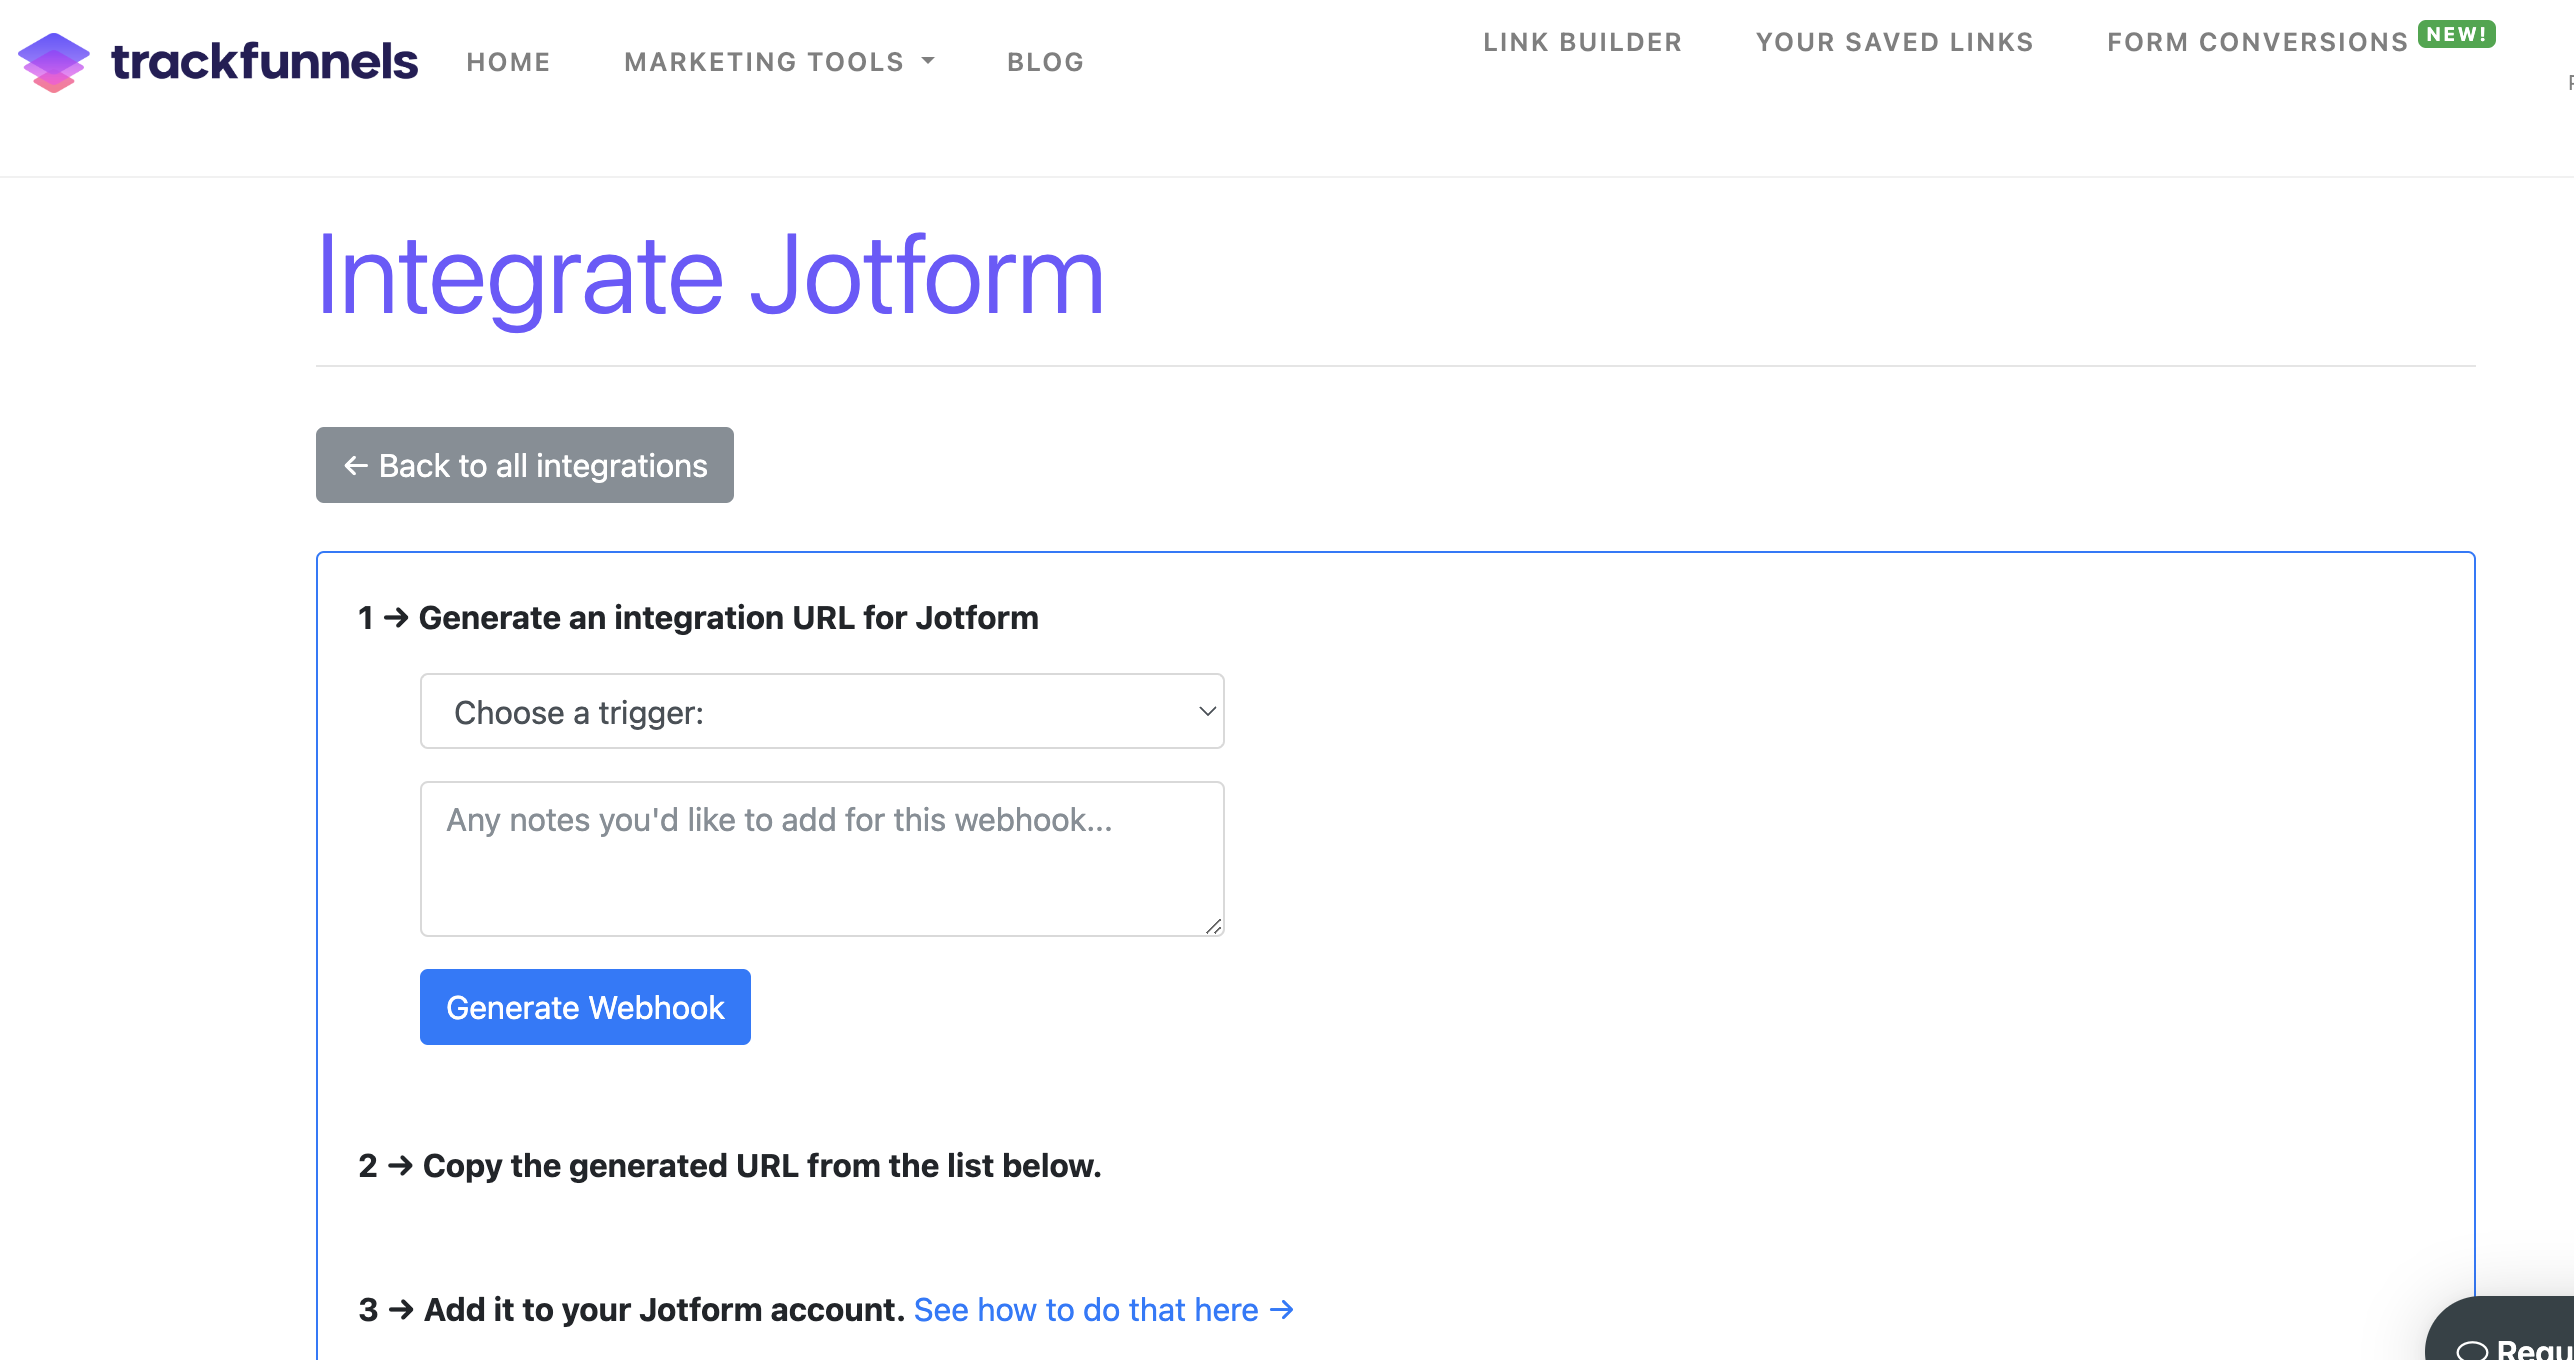Go to the Home menu item

pyautogui.click(x=508, y=62)
